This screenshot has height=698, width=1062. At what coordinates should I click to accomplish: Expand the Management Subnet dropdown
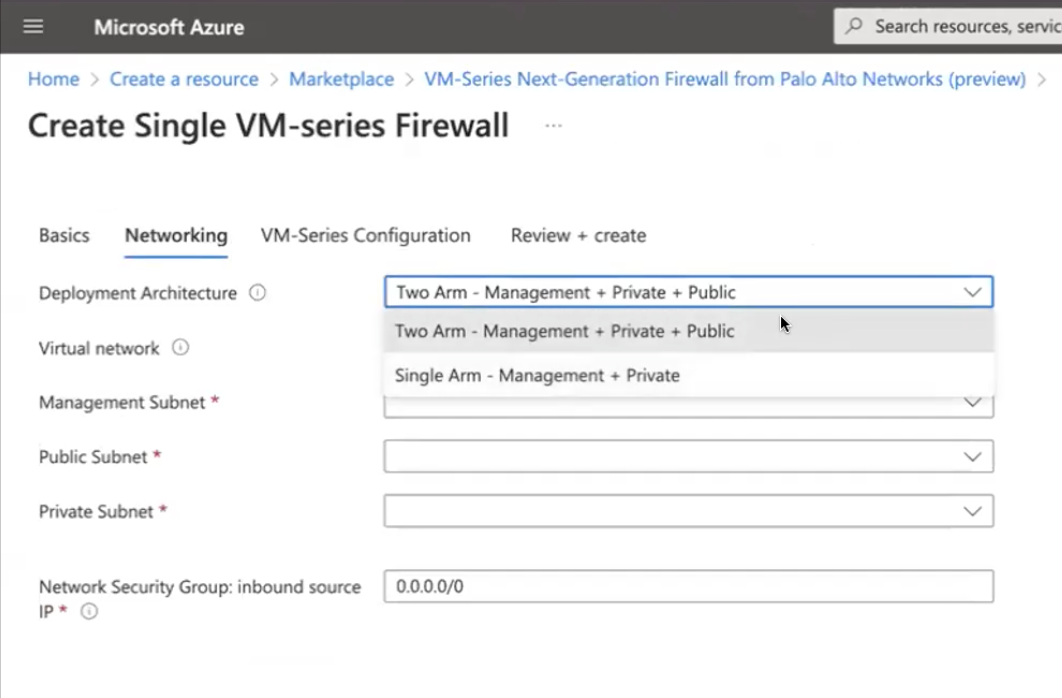click(x=972, y=403)
